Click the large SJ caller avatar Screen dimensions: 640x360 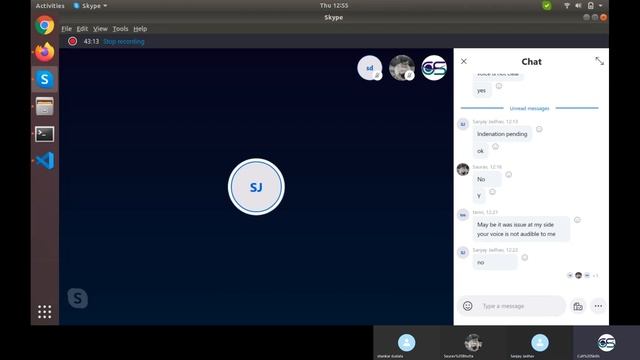(256, 187)
